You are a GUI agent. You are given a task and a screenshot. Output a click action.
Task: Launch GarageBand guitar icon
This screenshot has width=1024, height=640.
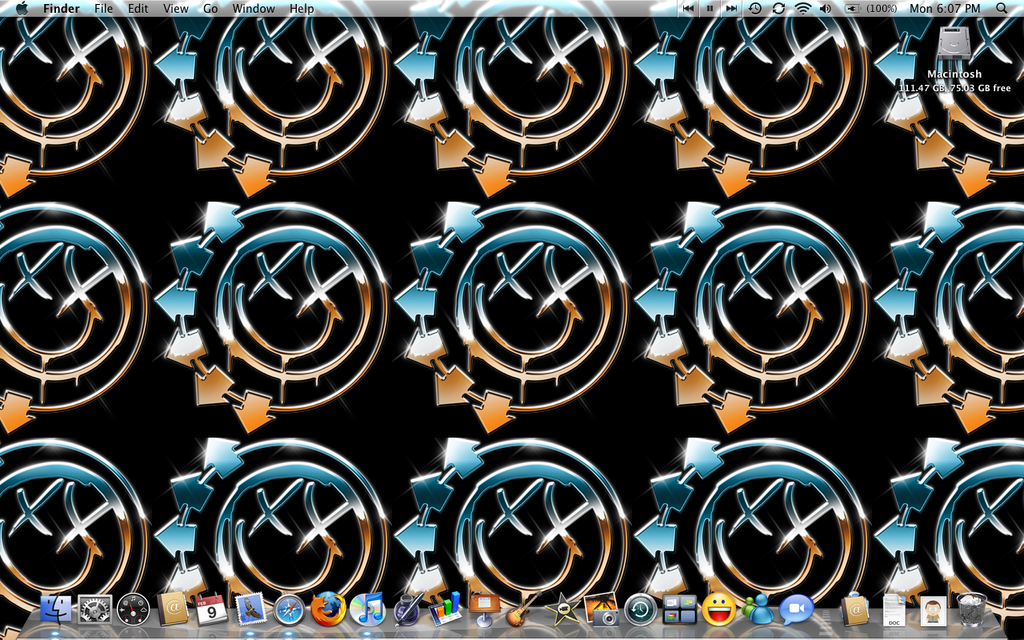[523, 609]
